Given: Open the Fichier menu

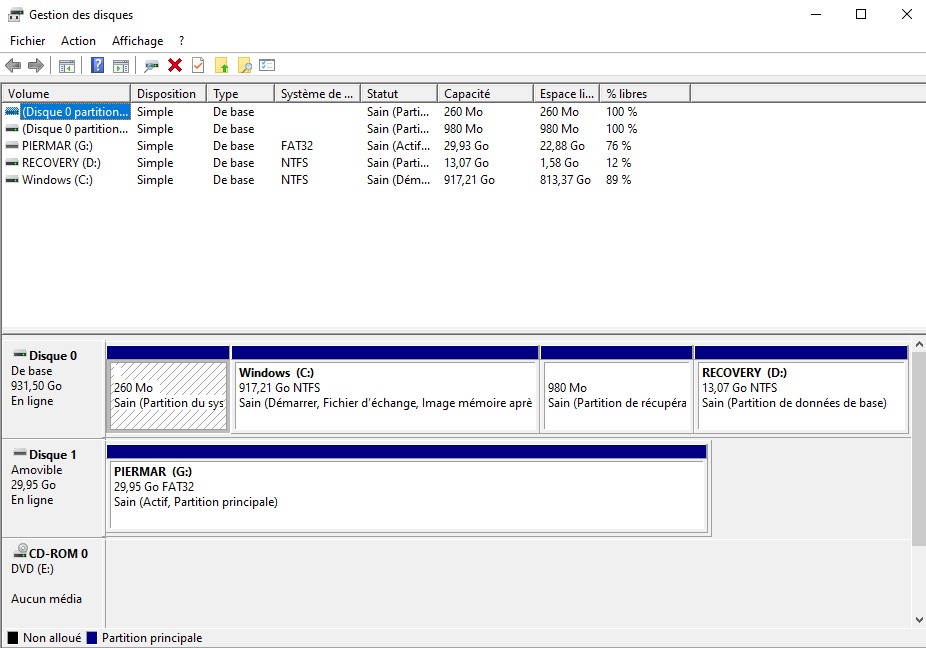Looking at the screenshot, I should point(28,41).
